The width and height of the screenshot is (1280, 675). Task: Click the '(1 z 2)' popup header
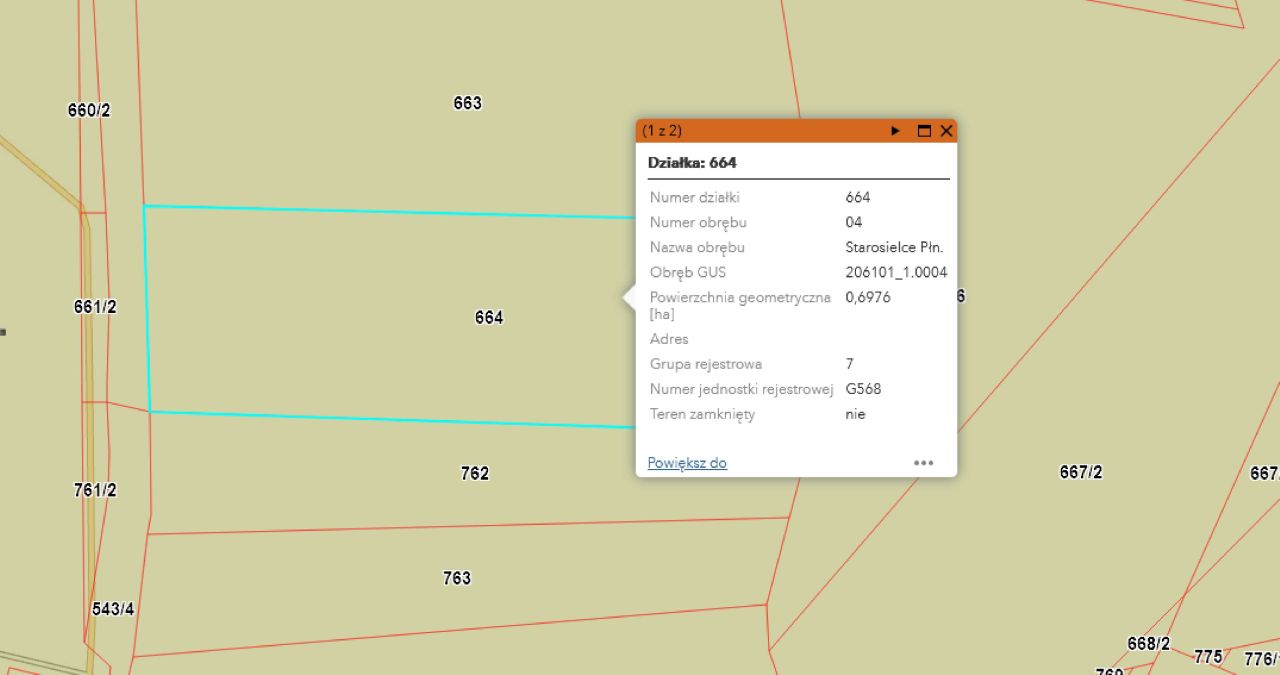662,131
